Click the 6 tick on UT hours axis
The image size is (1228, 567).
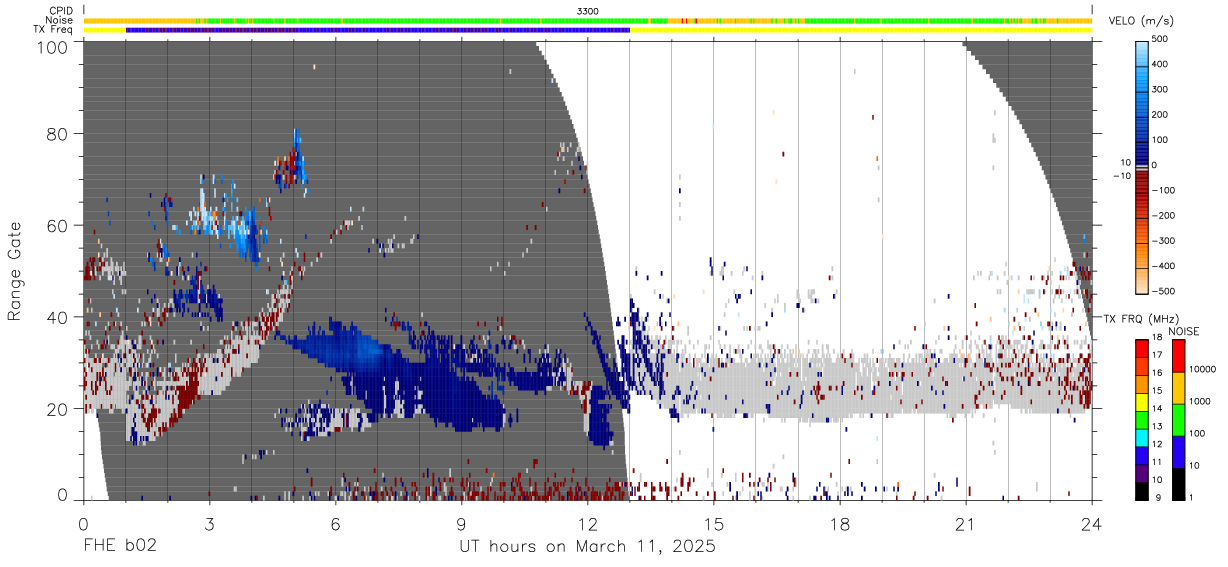[x=335, y=525]
